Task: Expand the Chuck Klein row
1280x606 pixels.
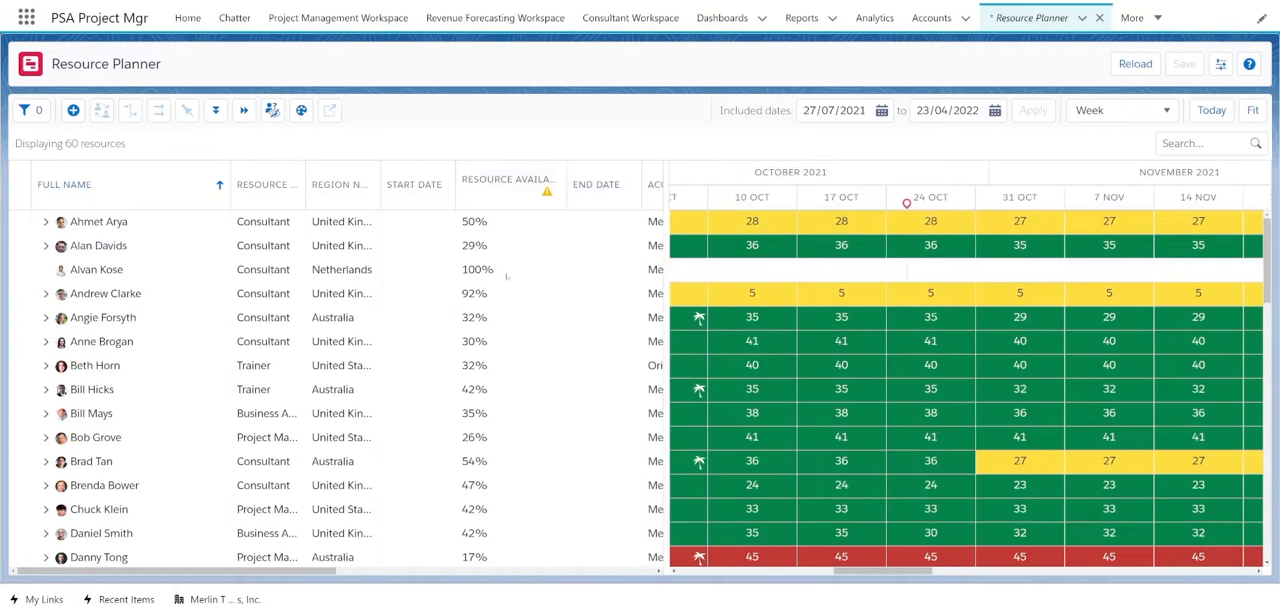Action: pos(46,509)
